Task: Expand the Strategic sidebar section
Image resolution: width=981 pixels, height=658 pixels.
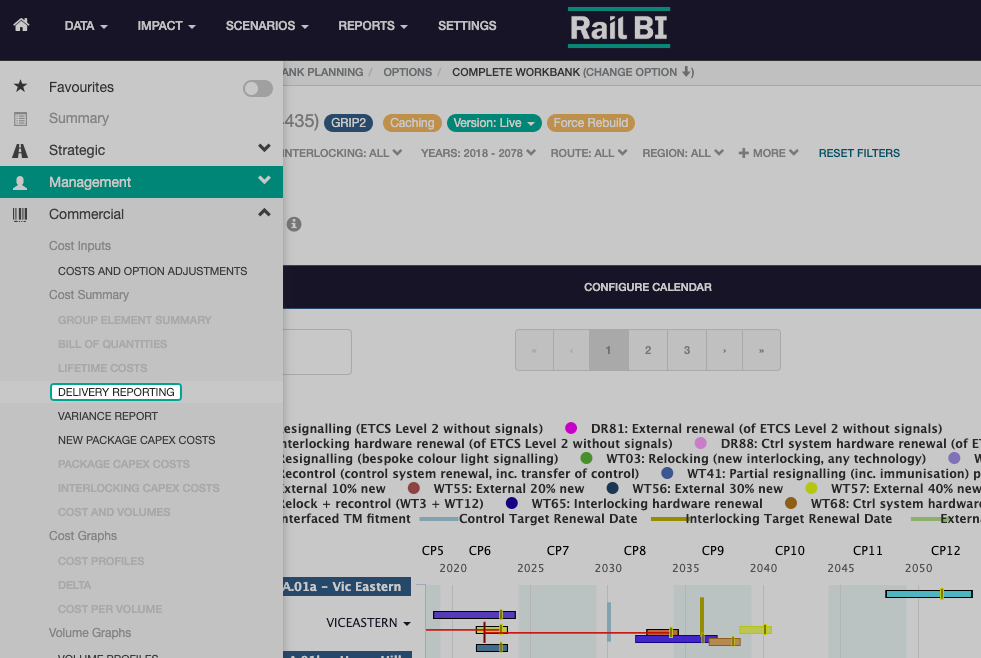Action: (x=264, y=149)
